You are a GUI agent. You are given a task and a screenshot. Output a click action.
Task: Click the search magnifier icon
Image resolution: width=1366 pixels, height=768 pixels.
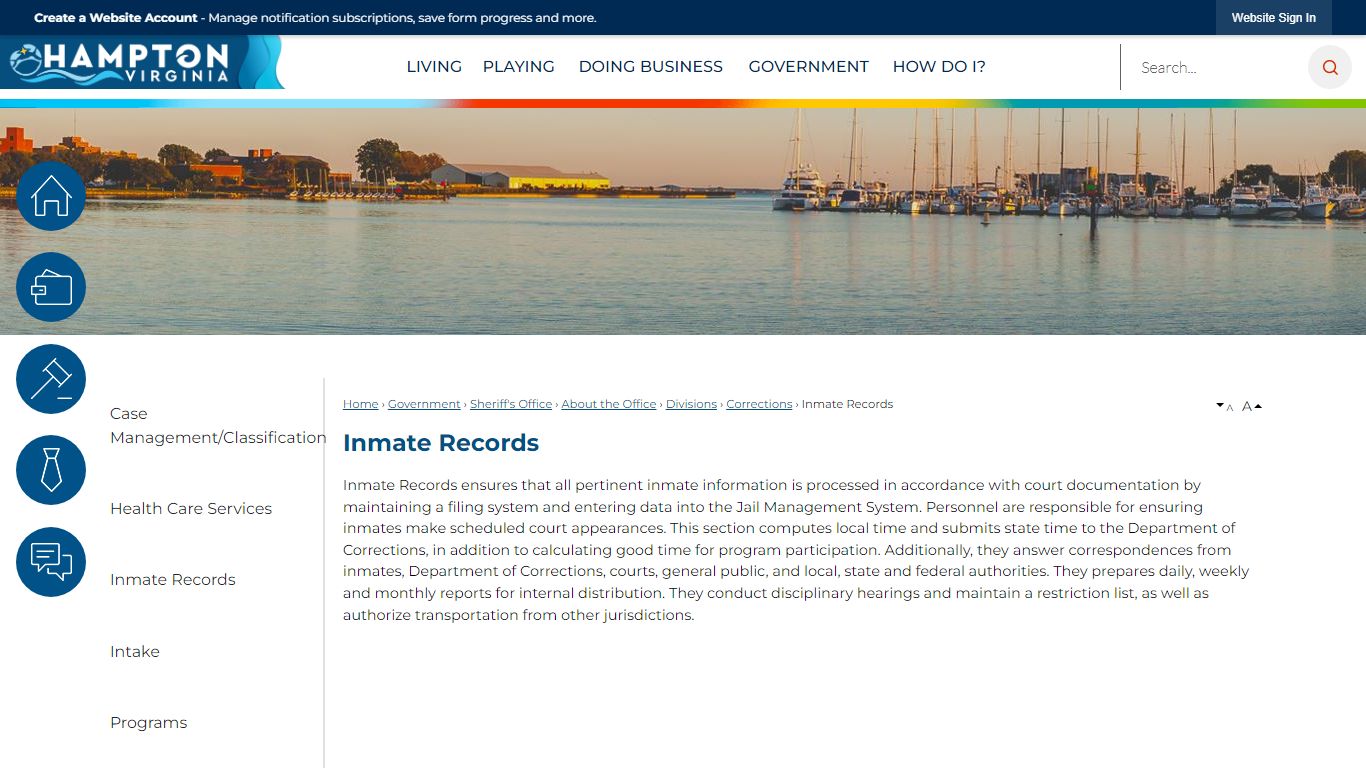point(1329,67)
